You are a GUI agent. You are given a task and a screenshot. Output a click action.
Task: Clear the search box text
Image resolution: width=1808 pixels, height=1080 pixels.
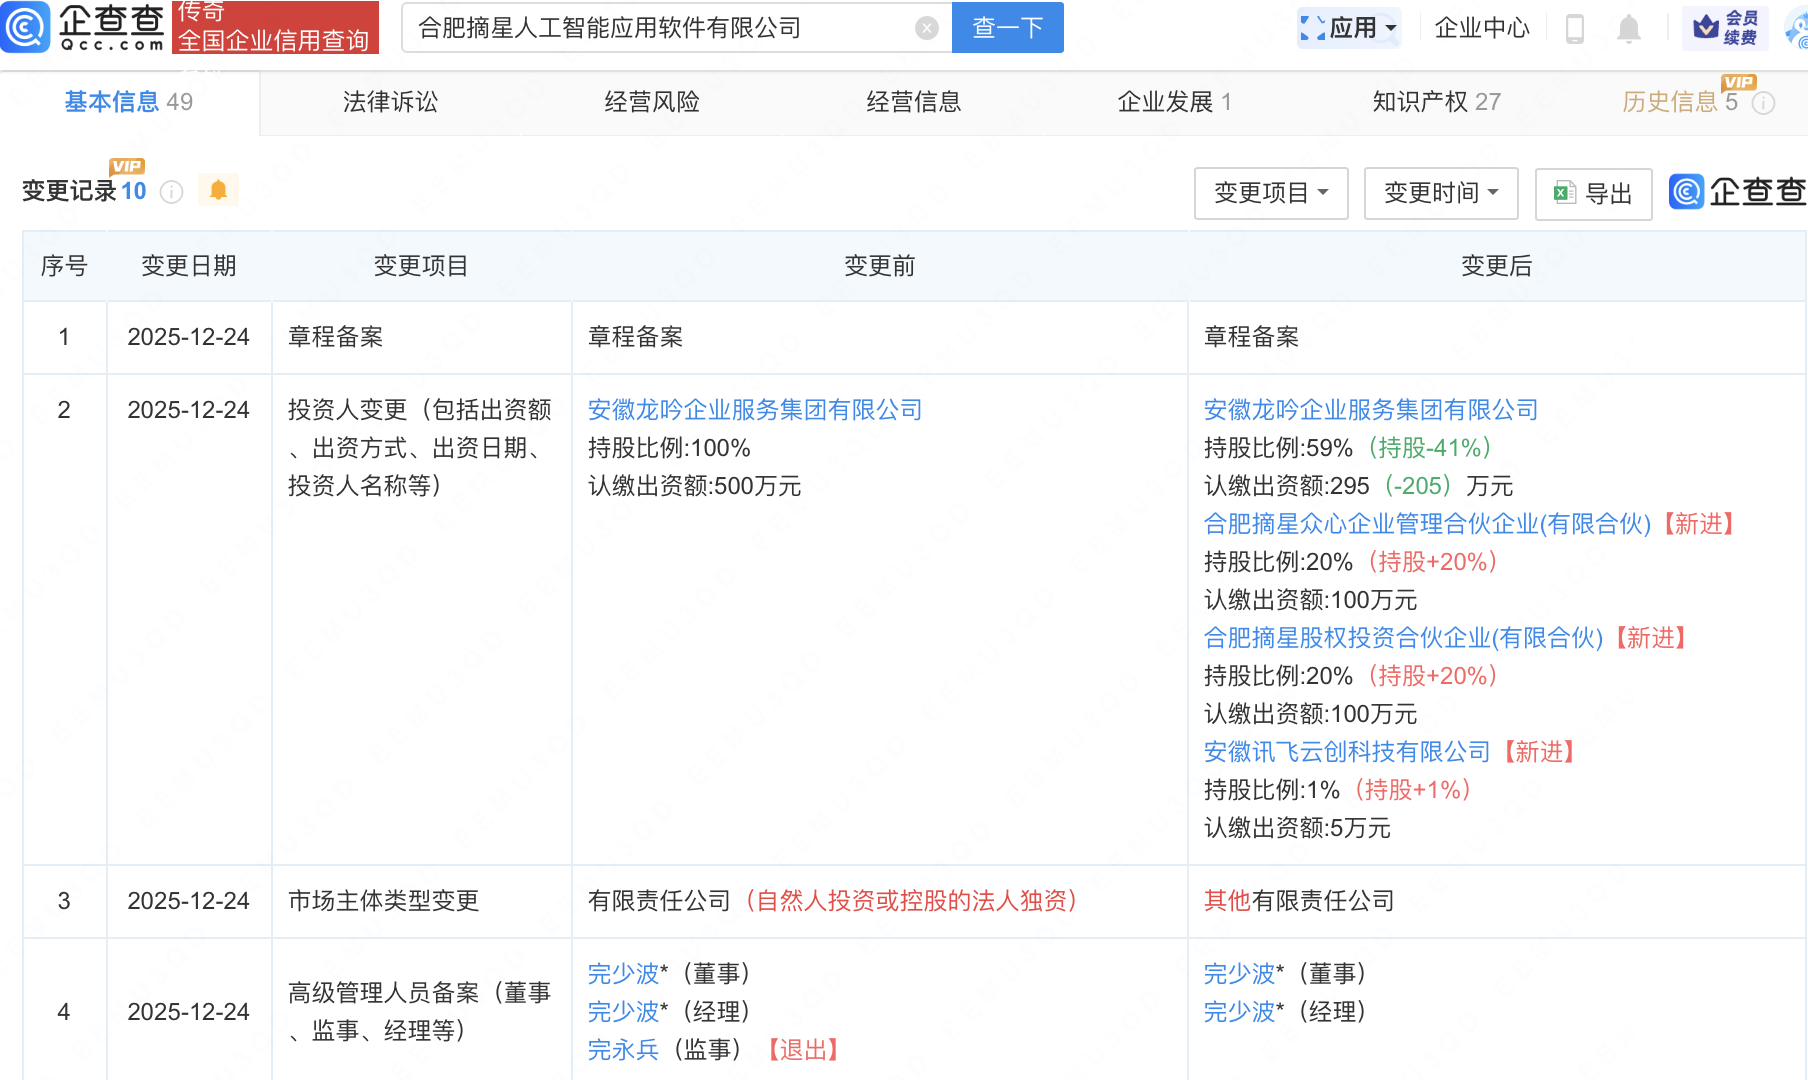(x=927, y=28)
